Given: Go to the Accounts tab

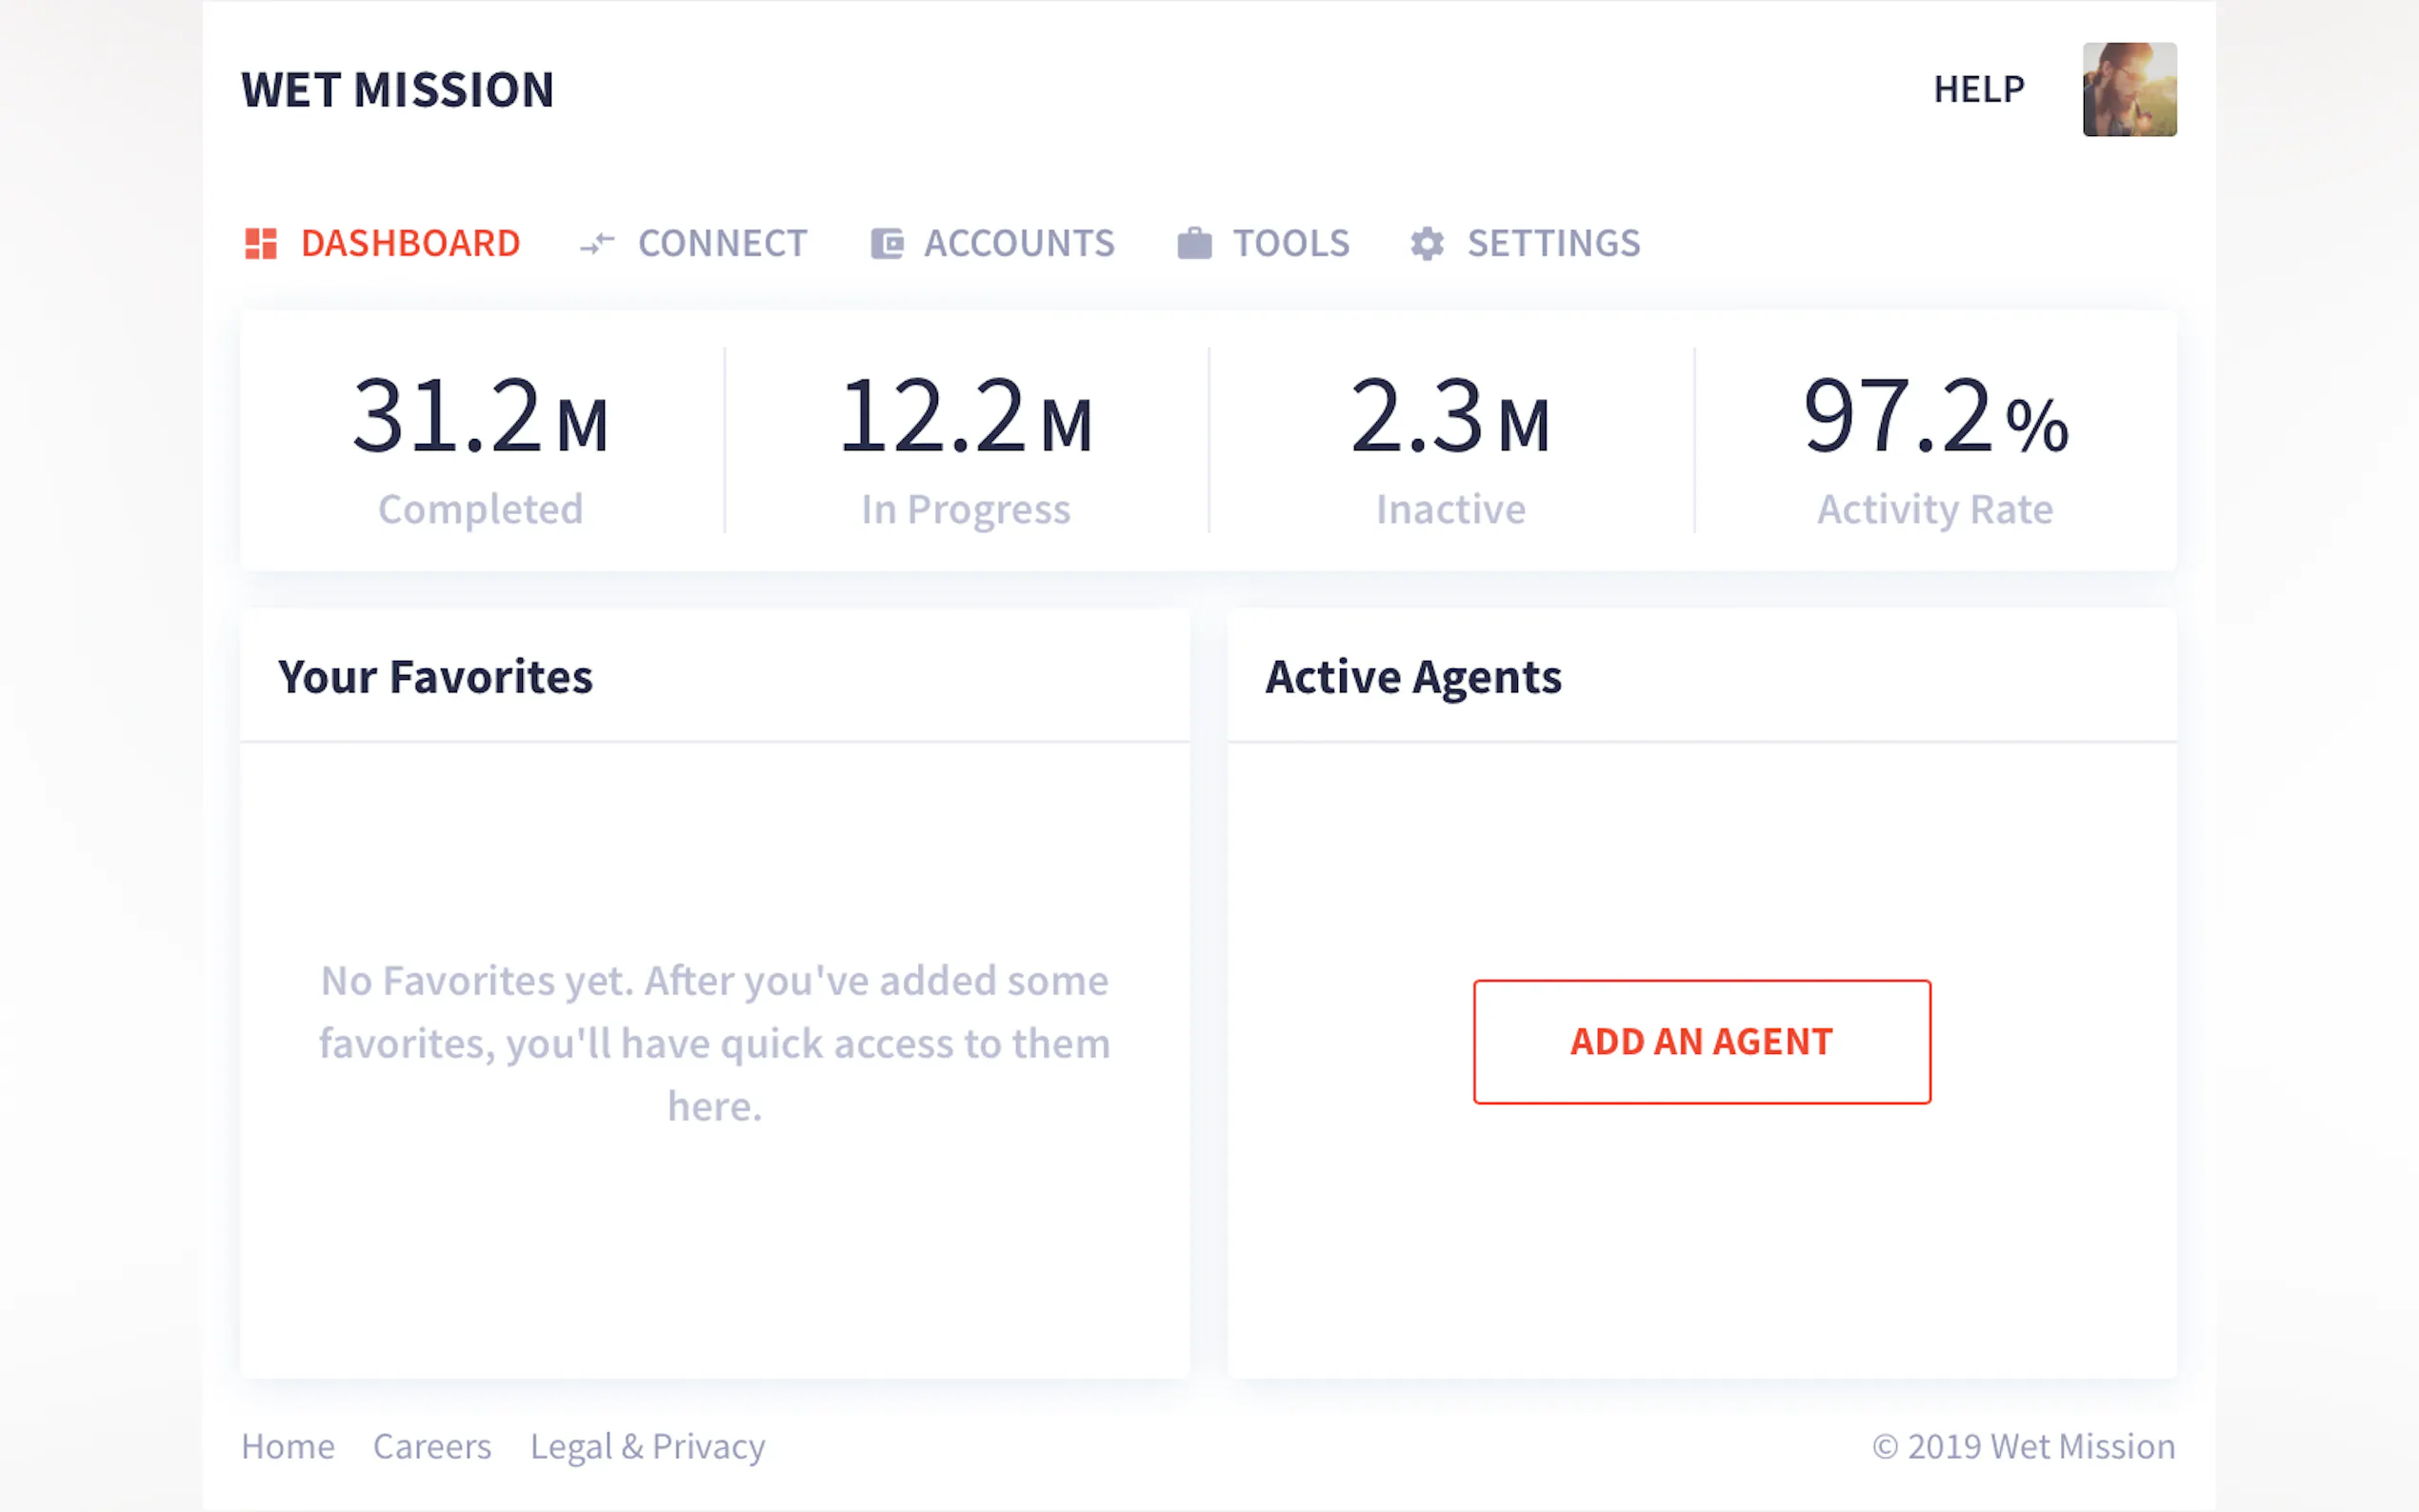Looking at the screenshot, I should point(1018,243).
